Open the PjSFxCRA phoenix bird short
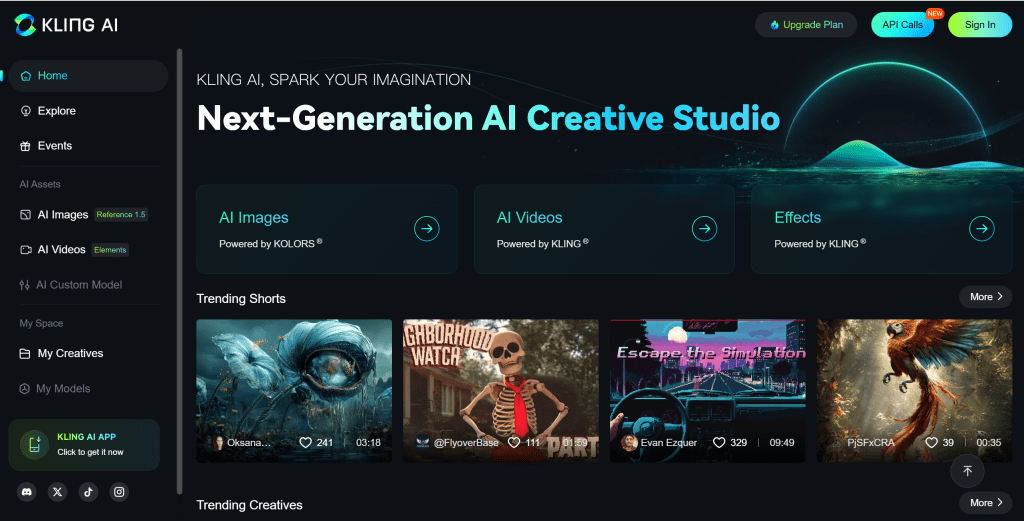This screenshot has width=1024, height=521. 914,390
